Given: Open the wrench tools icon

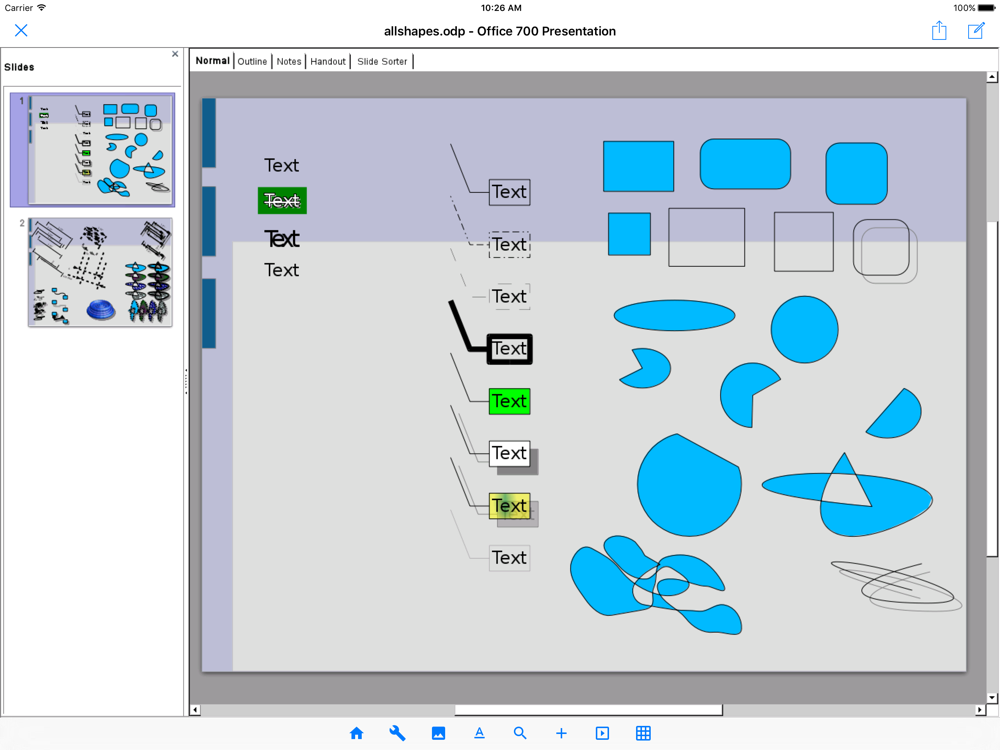Looking at the screenshot, I should pos(397,733).
